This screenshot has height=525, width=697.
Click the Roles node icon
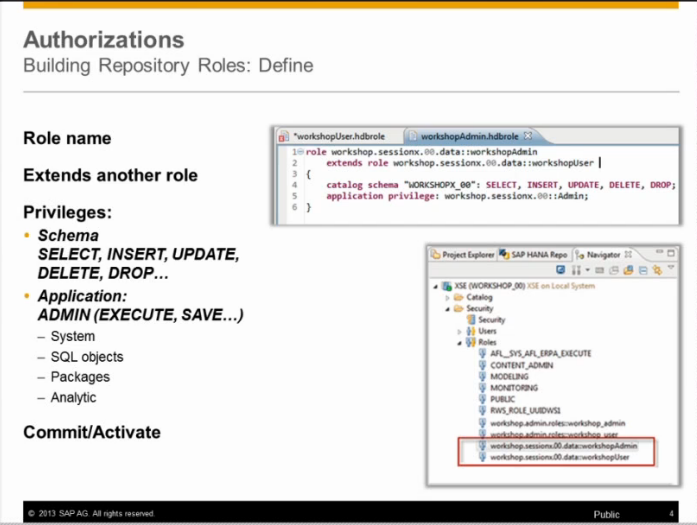471,342
